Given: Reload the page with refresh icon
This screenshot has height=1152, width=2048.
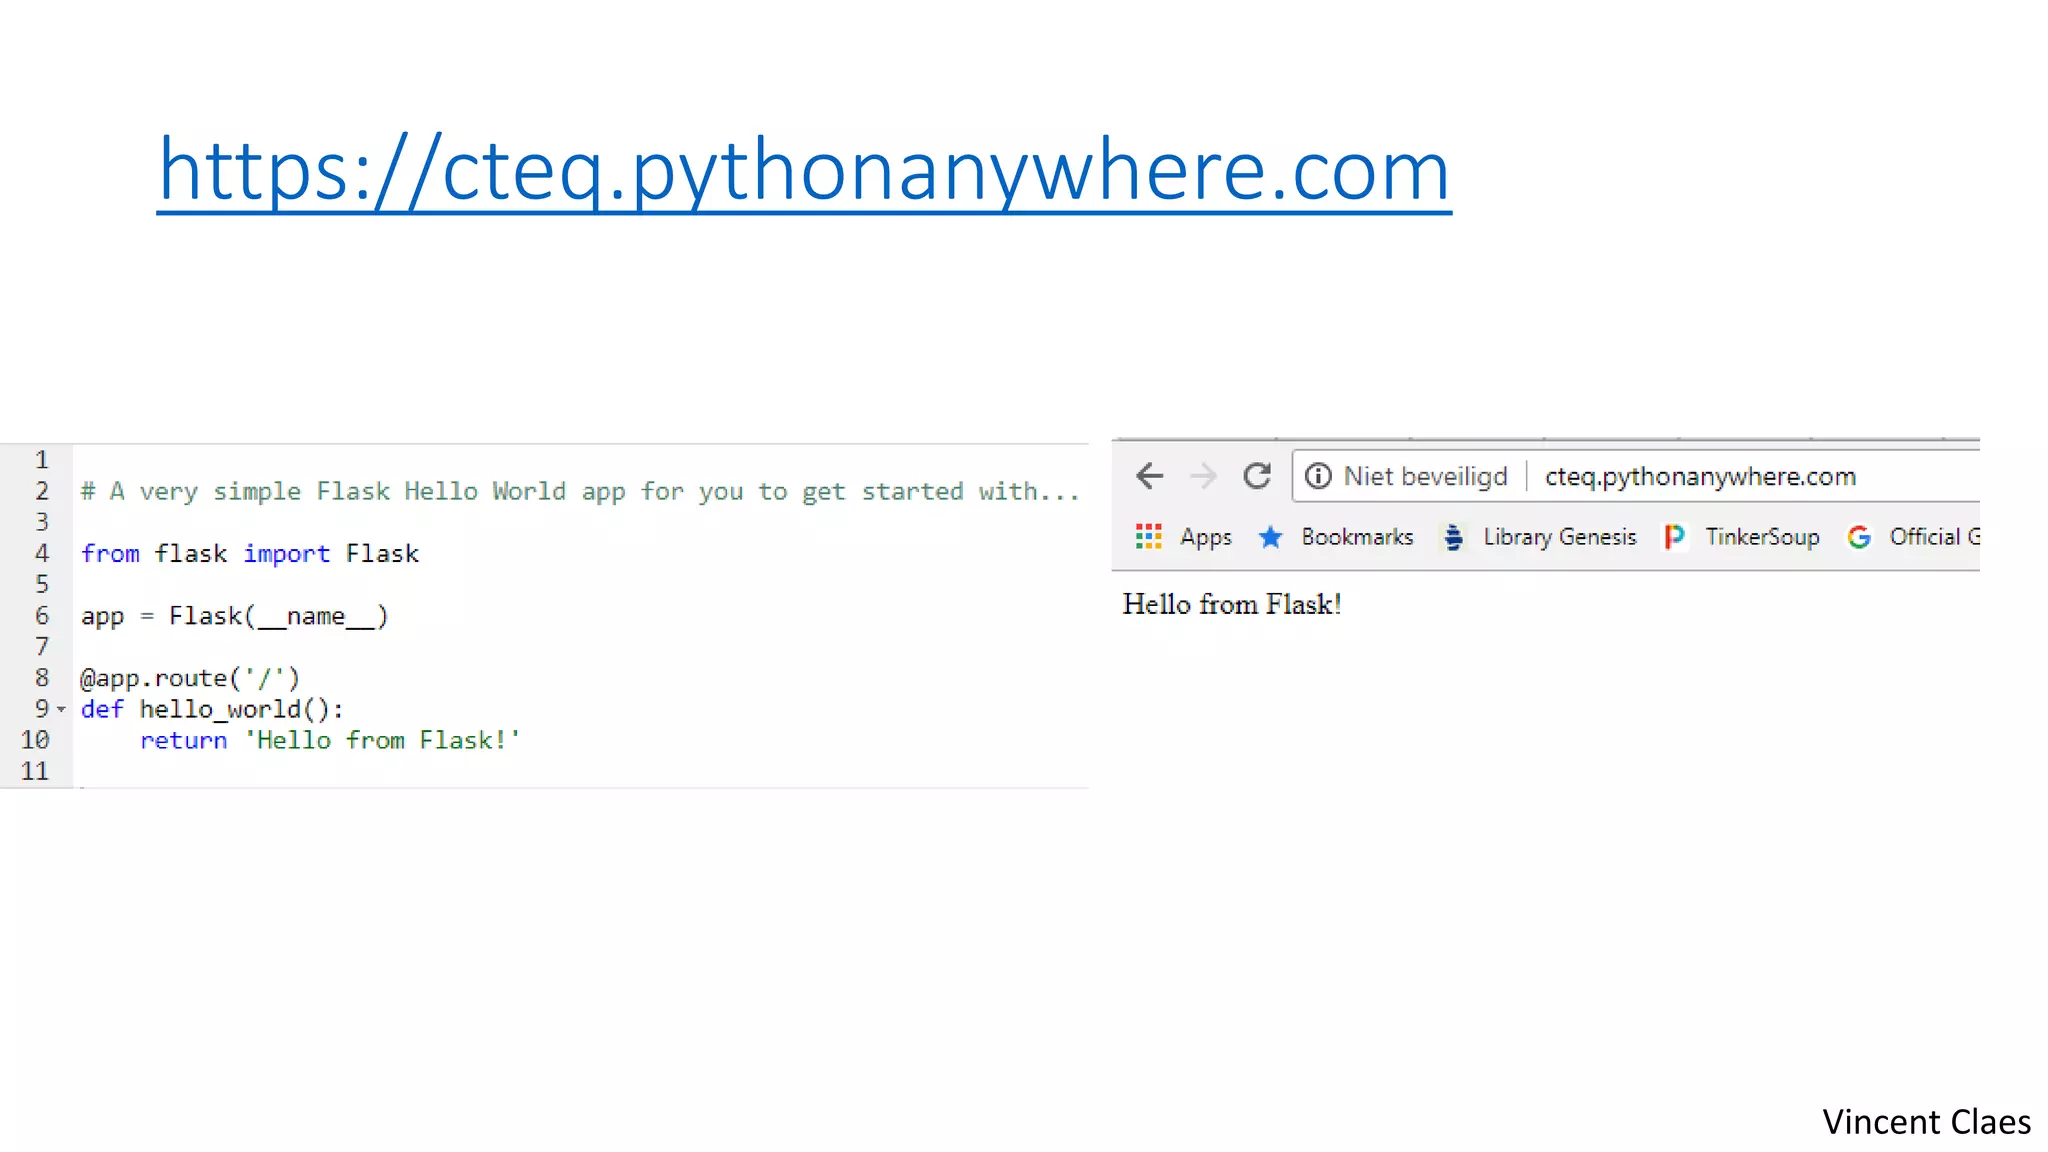Looking at the screenshot, I should coord(1257,476).
